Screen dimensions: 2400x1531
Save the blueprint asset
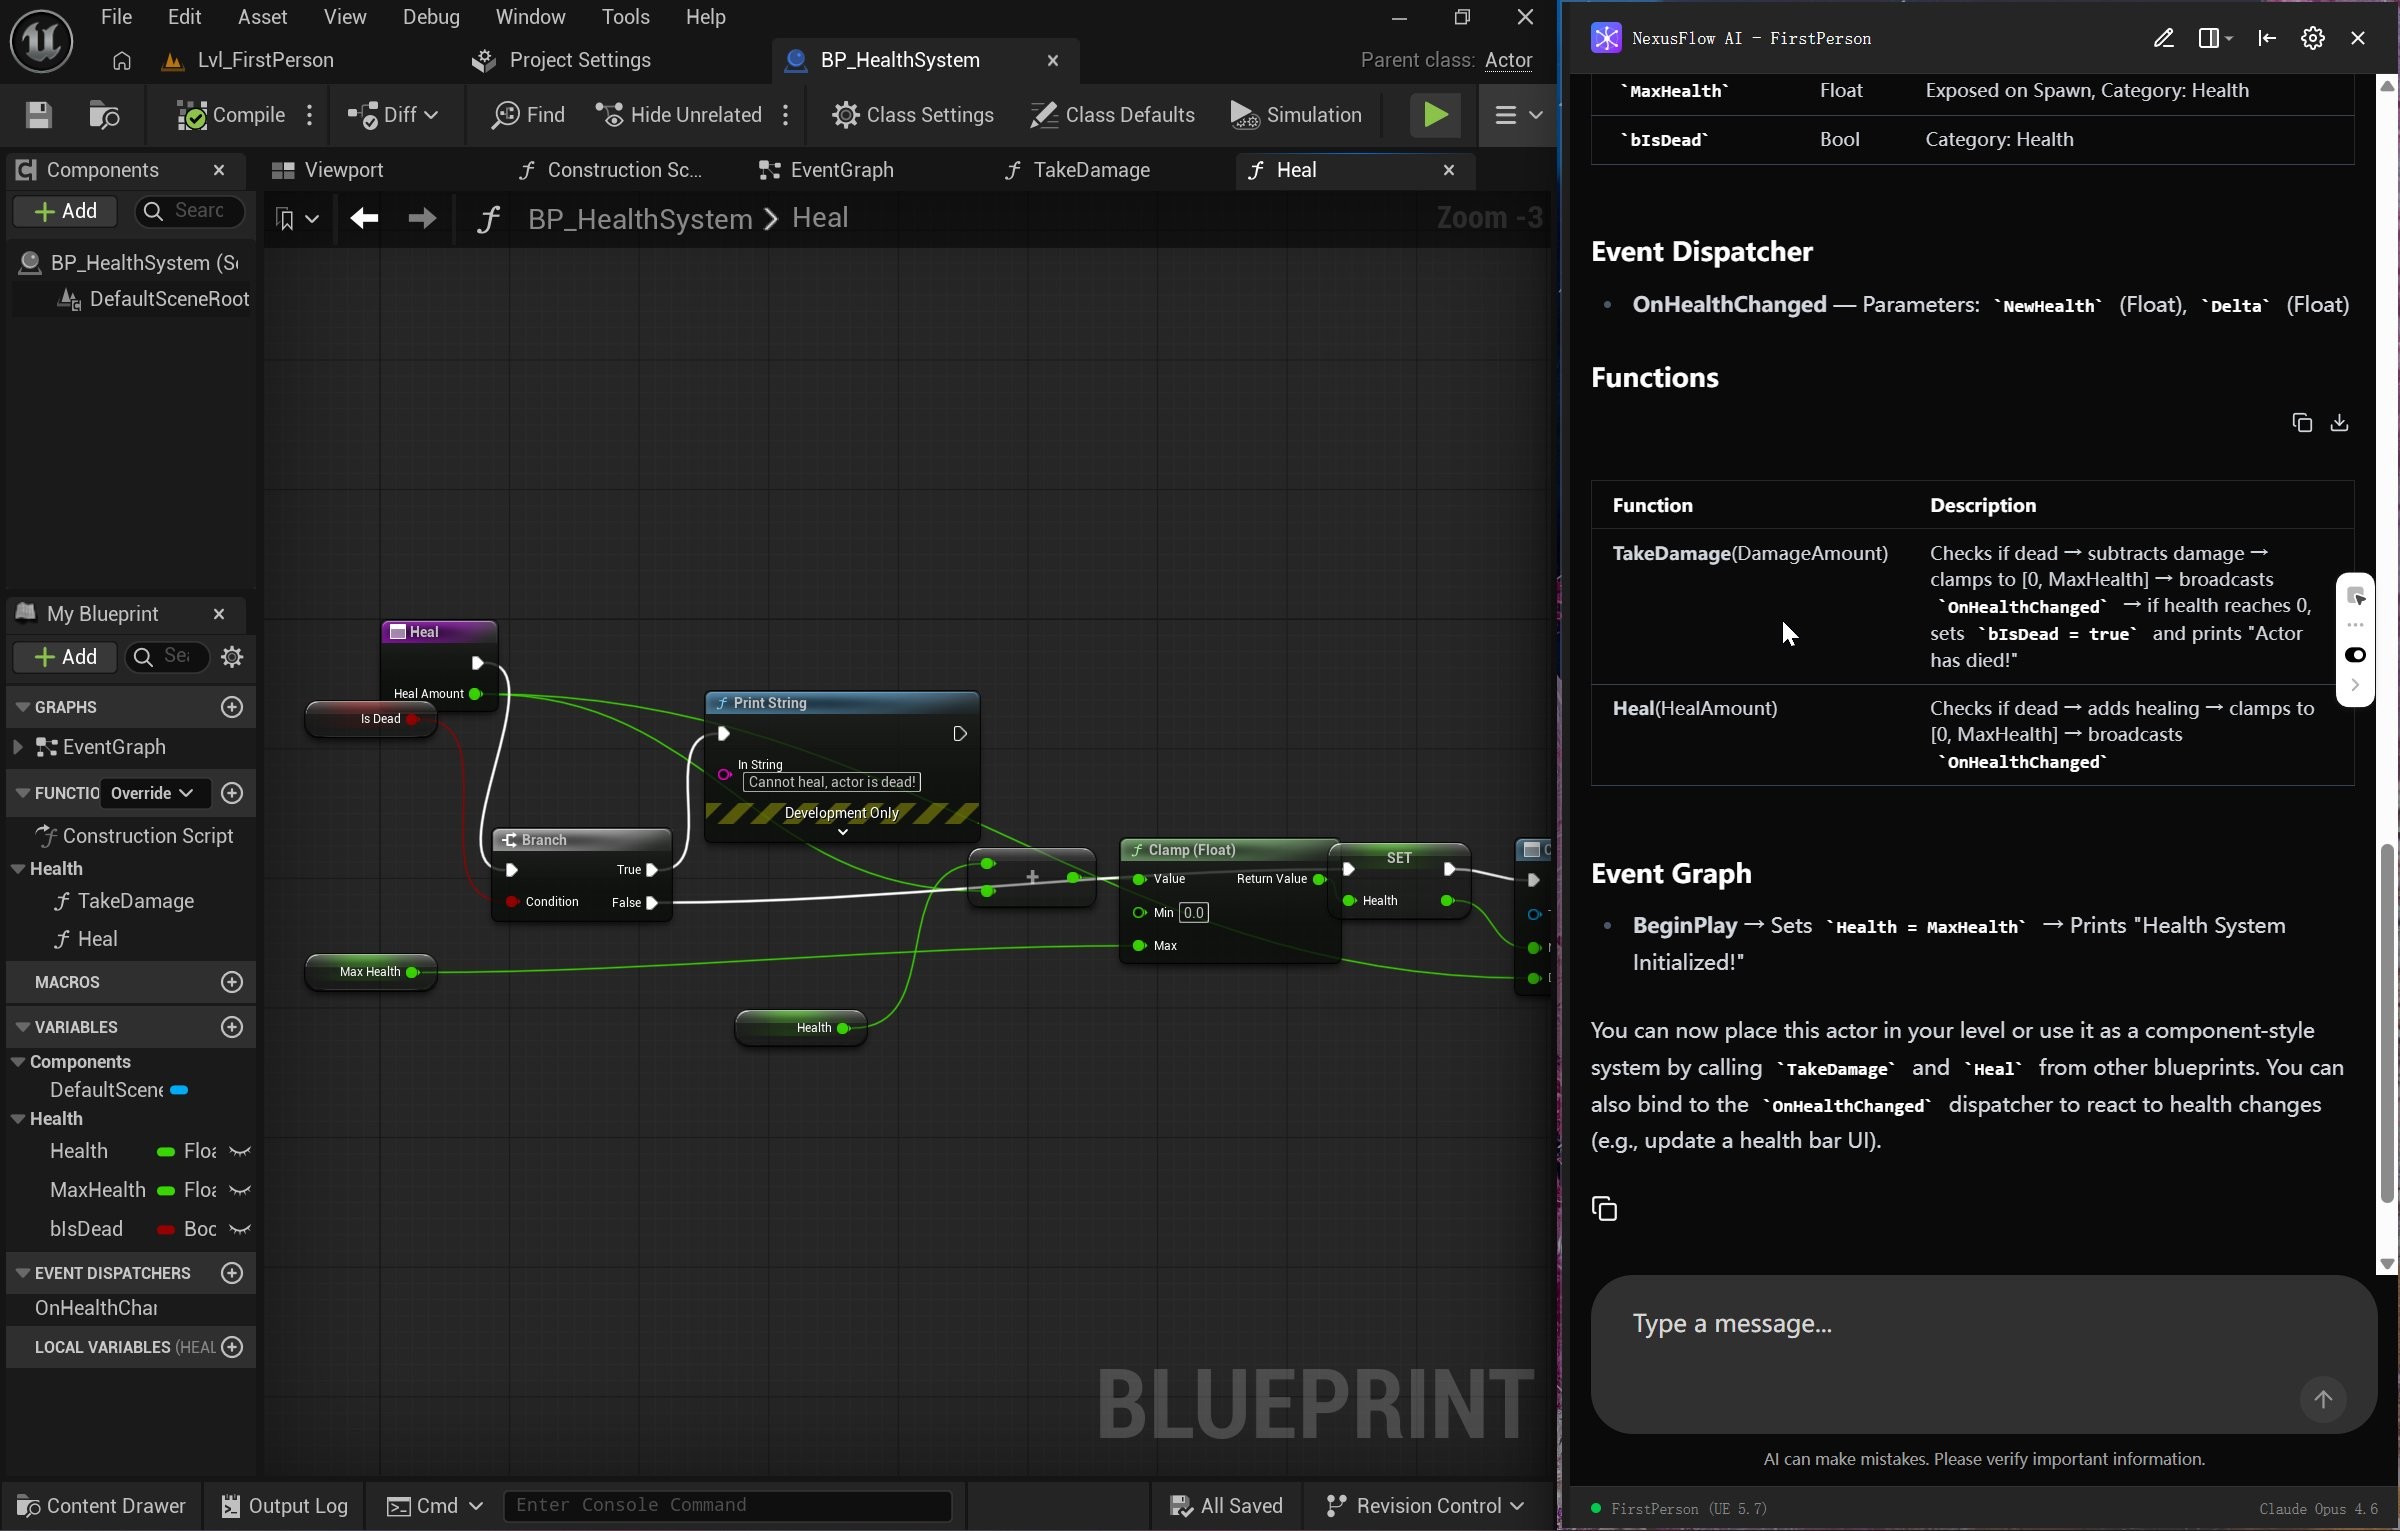click(x=37, y=114)
